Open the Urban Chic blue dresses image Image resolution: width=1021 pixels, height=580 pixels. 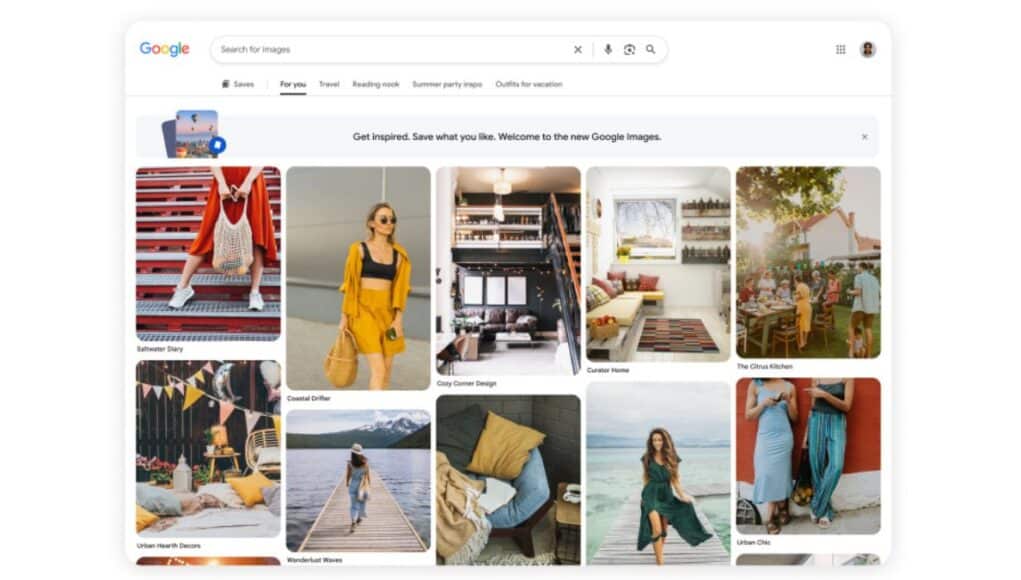click(808, 456)
